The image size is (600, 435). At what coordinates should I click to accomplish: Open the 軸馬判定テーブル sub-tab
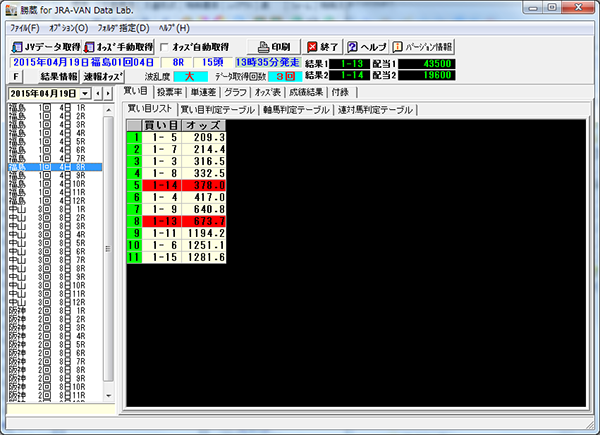point(296,110)
